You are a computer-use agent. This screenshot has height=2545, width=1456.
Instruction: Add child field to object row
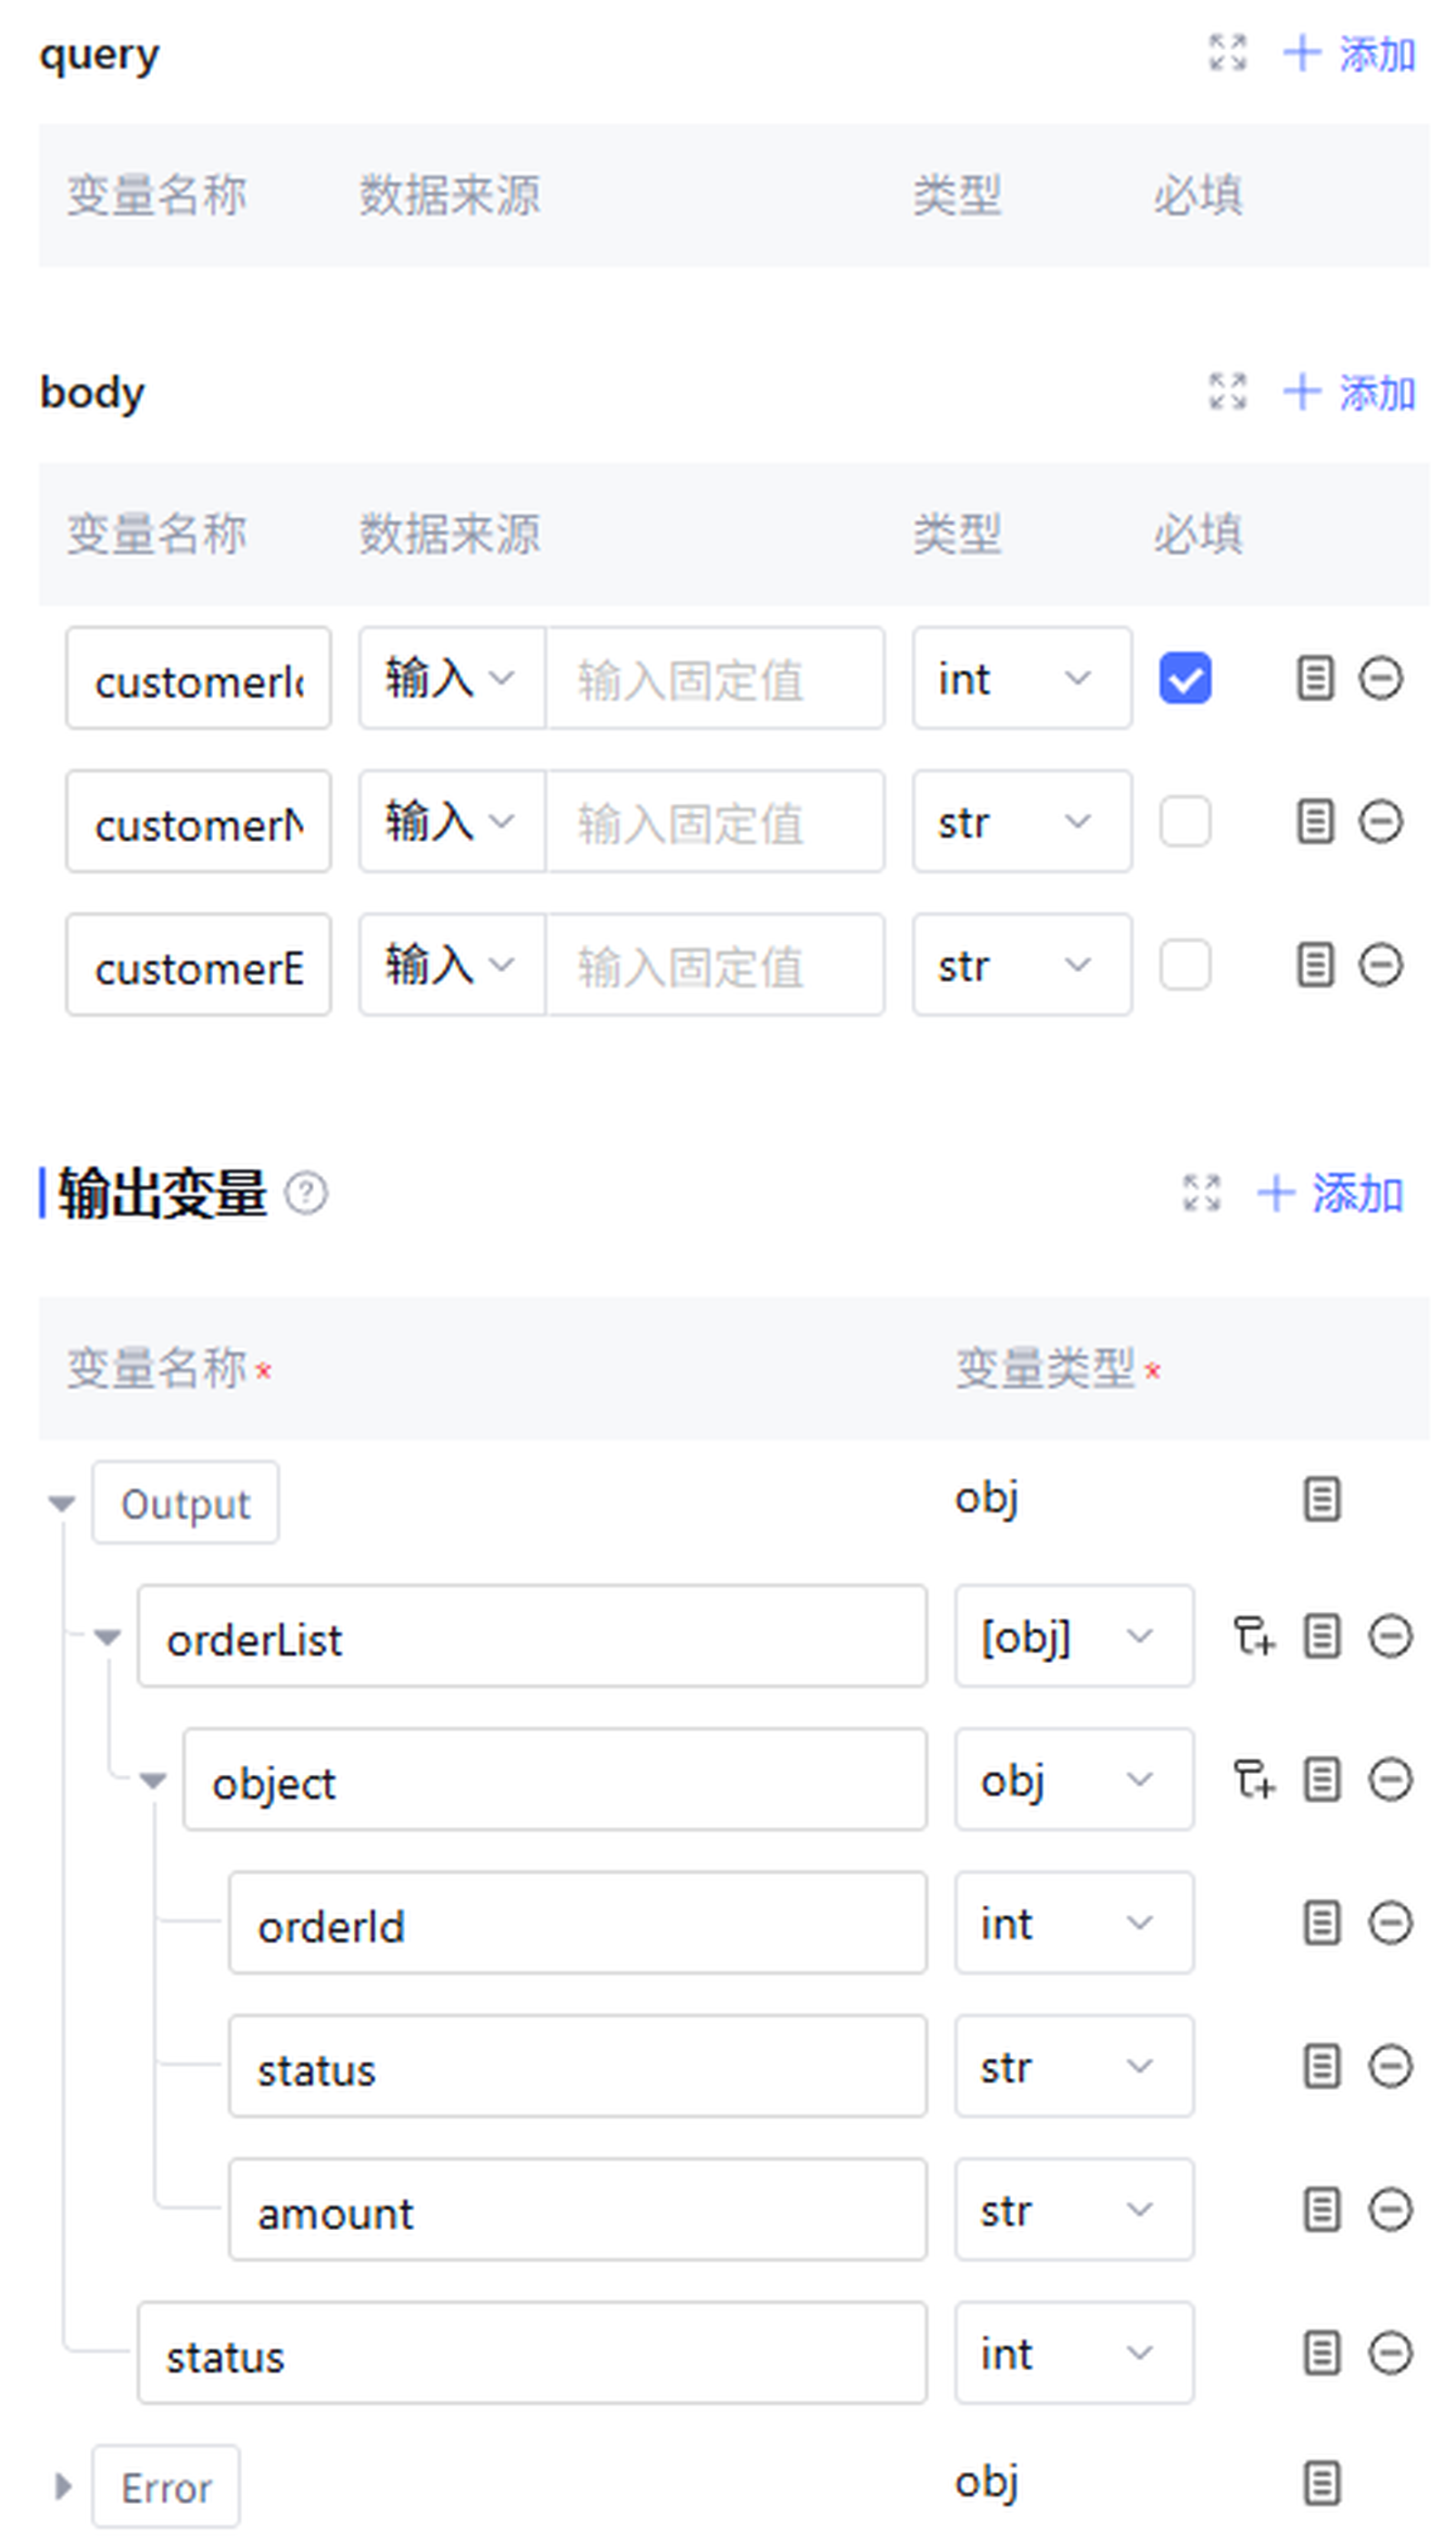pyautogui.click(x=1253, y=1780)
